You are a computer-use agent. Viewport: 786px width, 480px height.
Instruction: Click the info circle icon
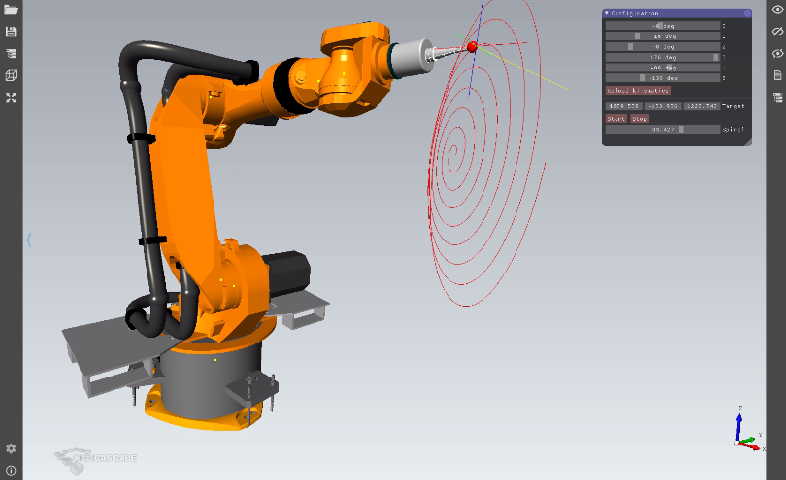pos(11,470)
